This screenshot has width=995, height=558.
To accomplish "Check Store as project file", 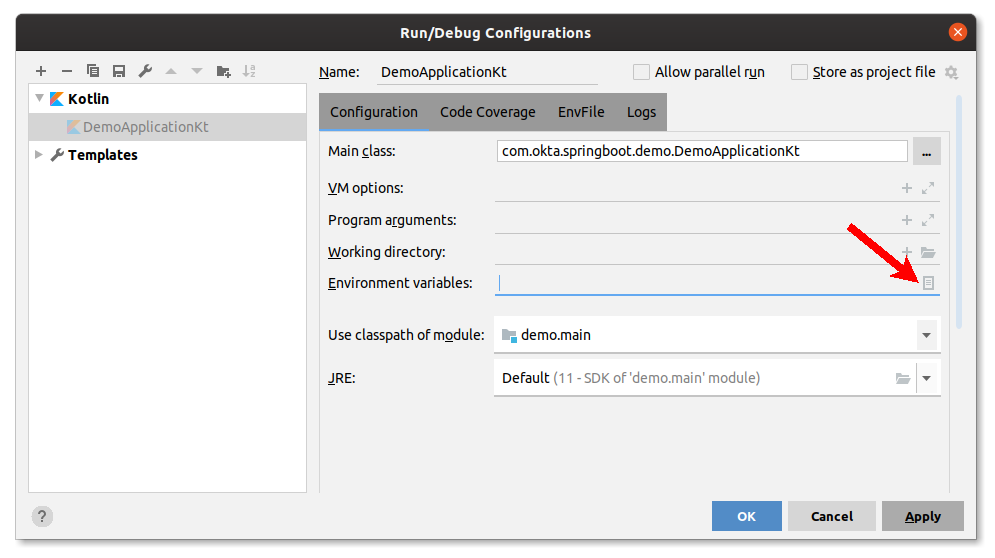I will tap(799, 72).
